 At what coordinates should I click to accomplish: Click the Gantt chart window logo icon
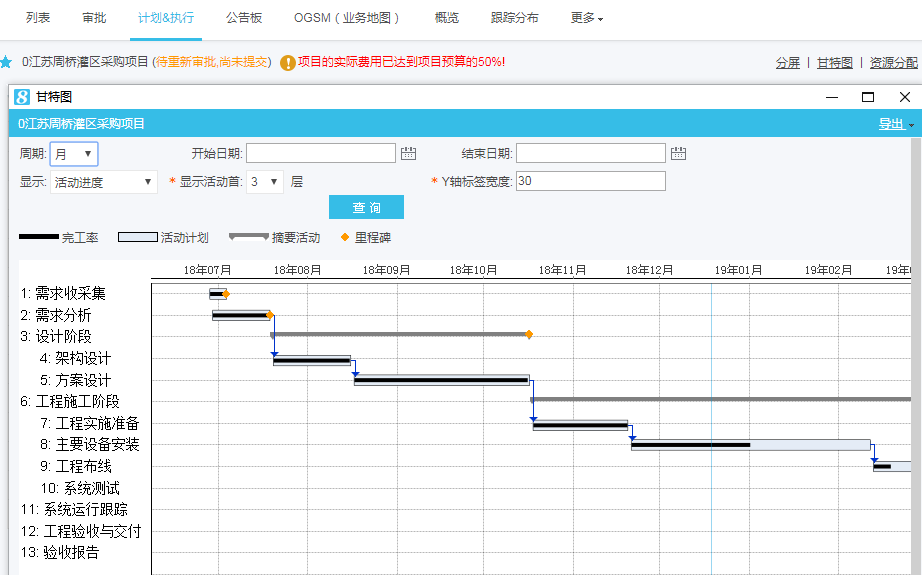[22, 97]
